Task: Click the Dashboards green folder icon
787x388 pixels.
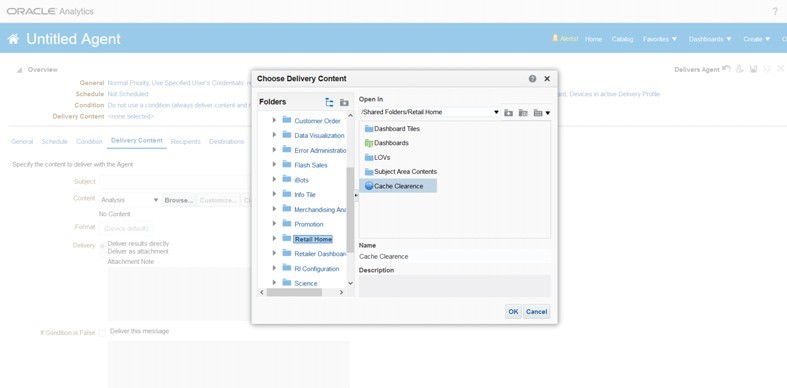Action: click(369, 143)
